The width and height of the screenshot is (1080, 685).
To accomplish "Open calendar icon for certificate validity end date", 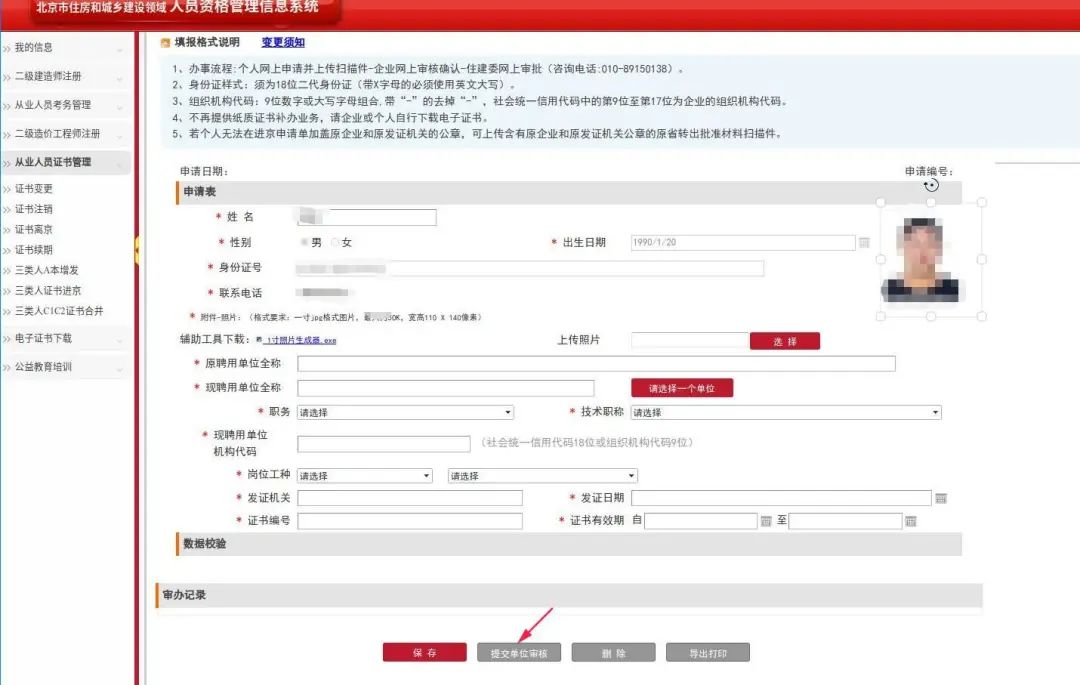I will 911,521.
